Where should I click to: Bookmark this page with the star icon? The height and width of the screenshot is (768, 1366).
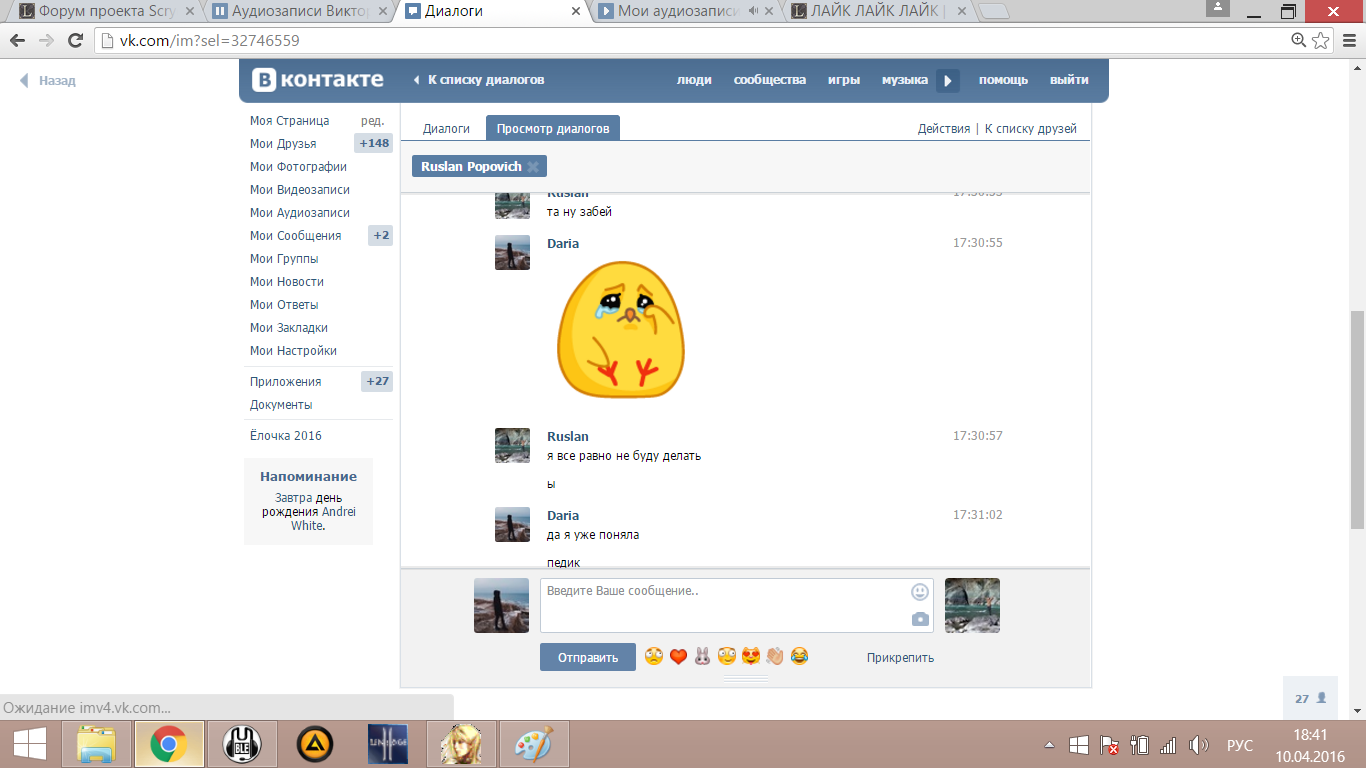click(x=1321, y=41)
